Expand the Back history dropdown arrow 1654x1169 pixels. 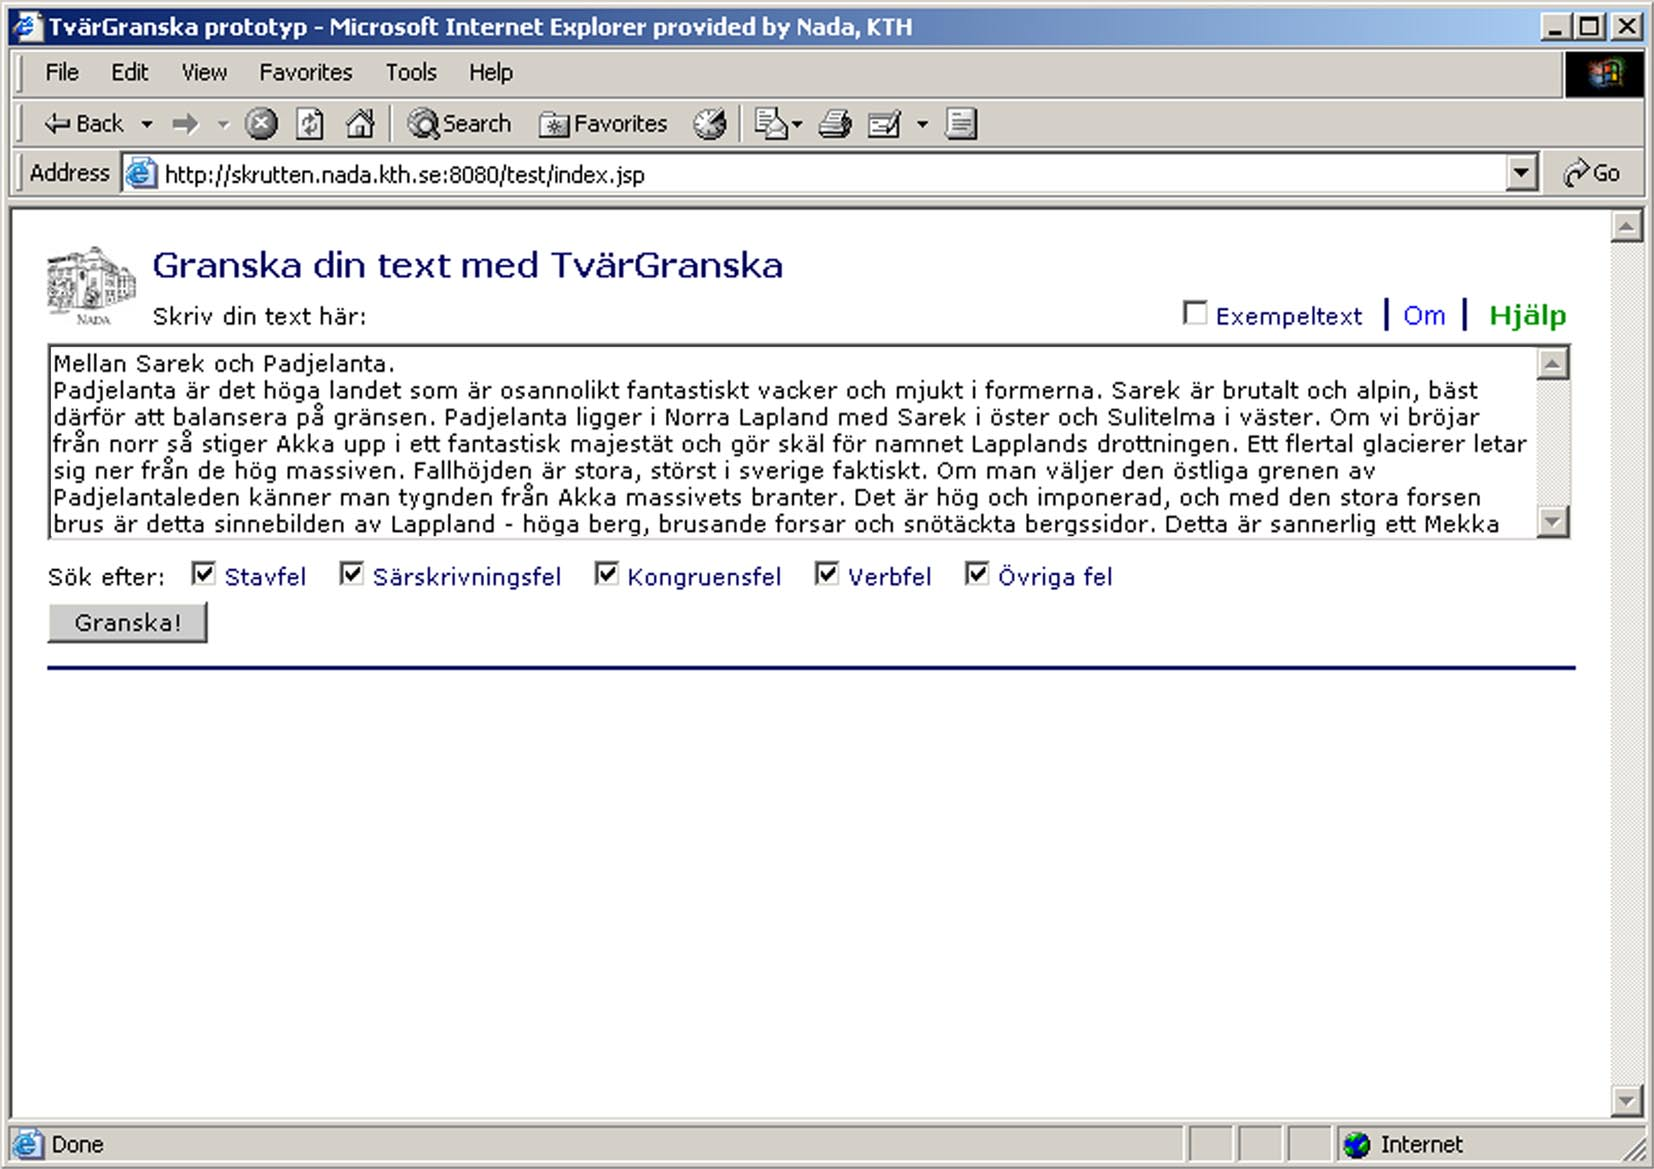coord(147,124)
